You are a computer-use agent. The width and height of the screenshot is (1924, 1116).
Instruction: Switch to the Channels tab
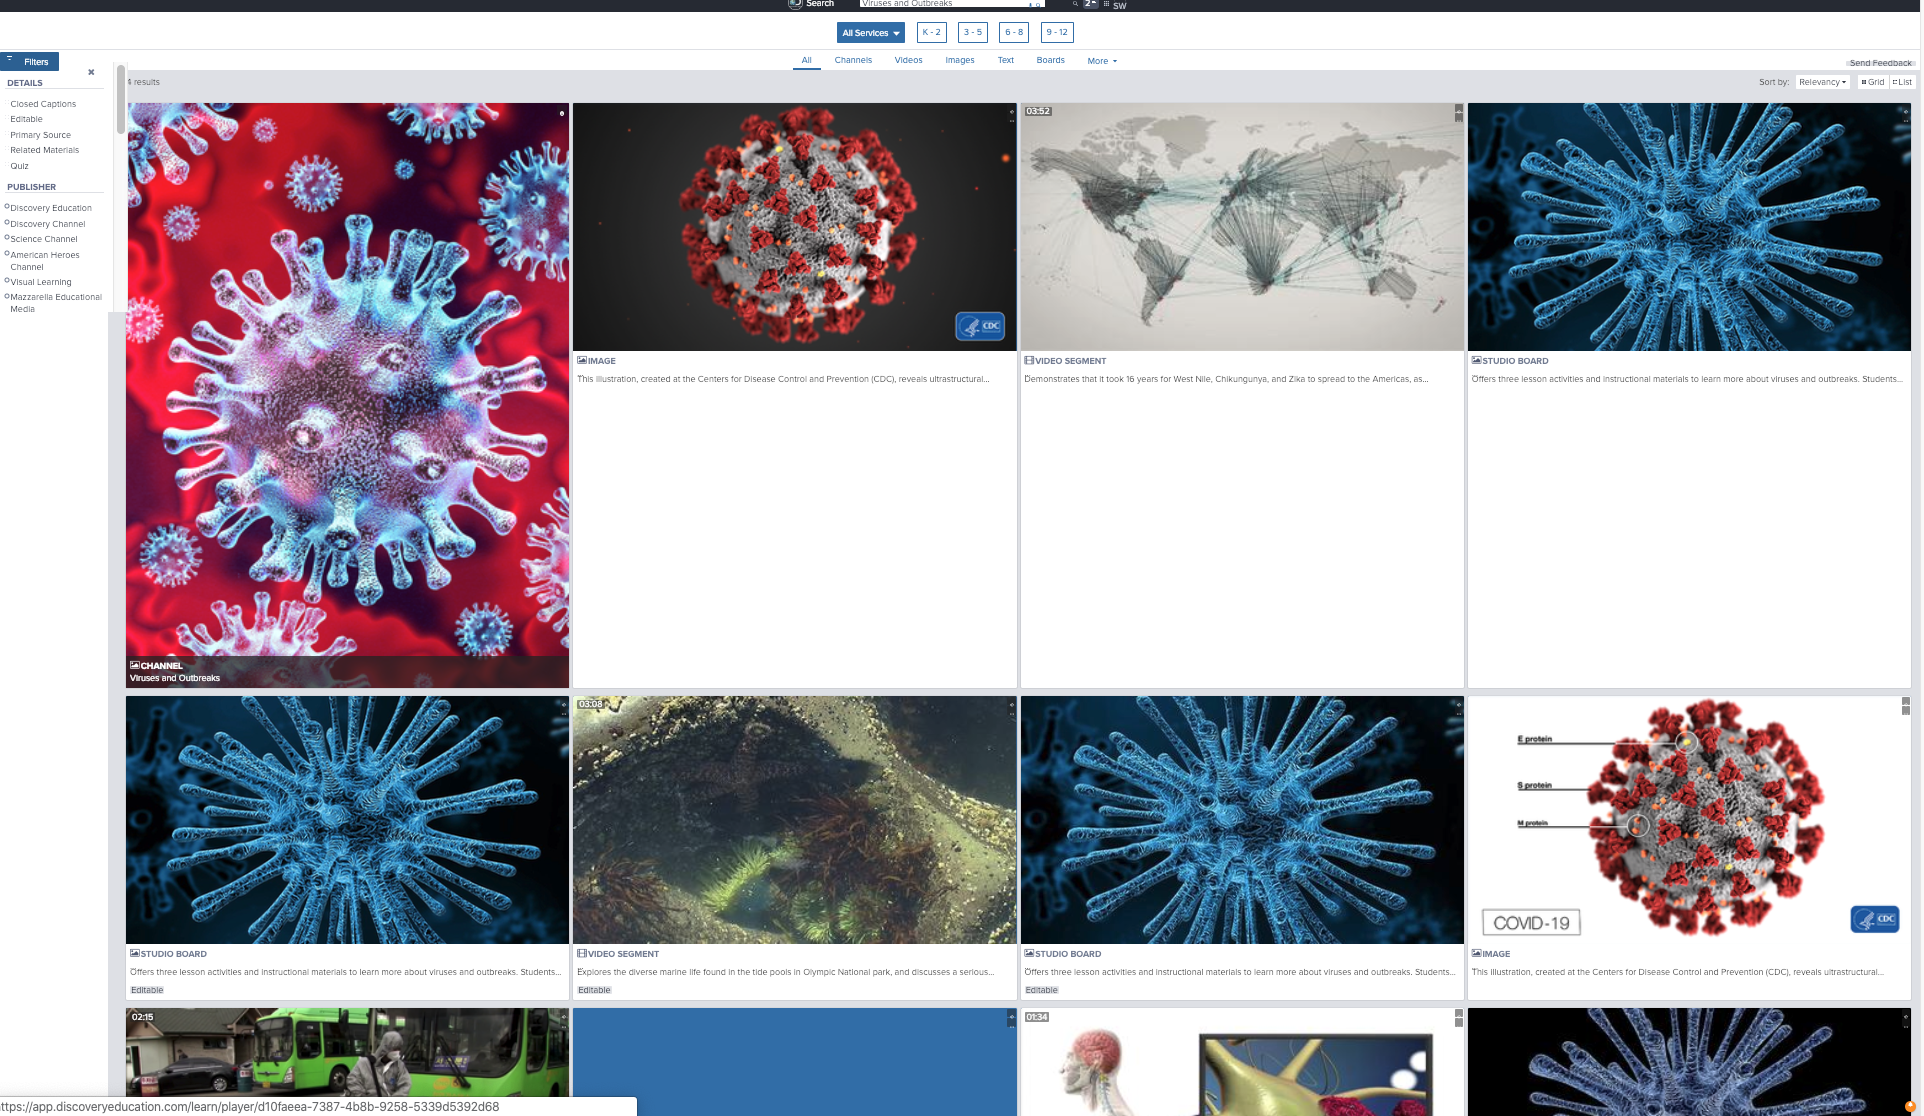pos(853,60)
